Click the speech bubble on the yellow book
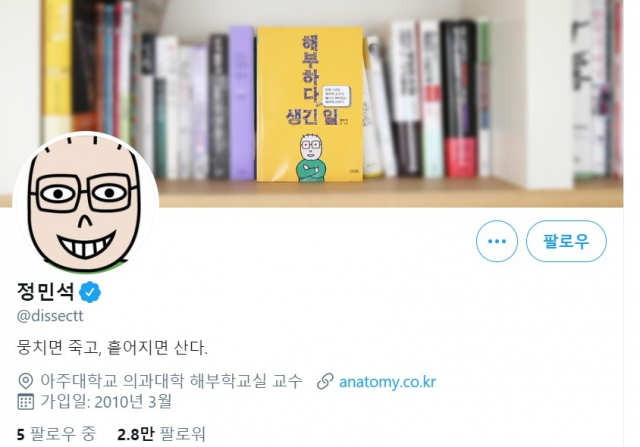 336,96
